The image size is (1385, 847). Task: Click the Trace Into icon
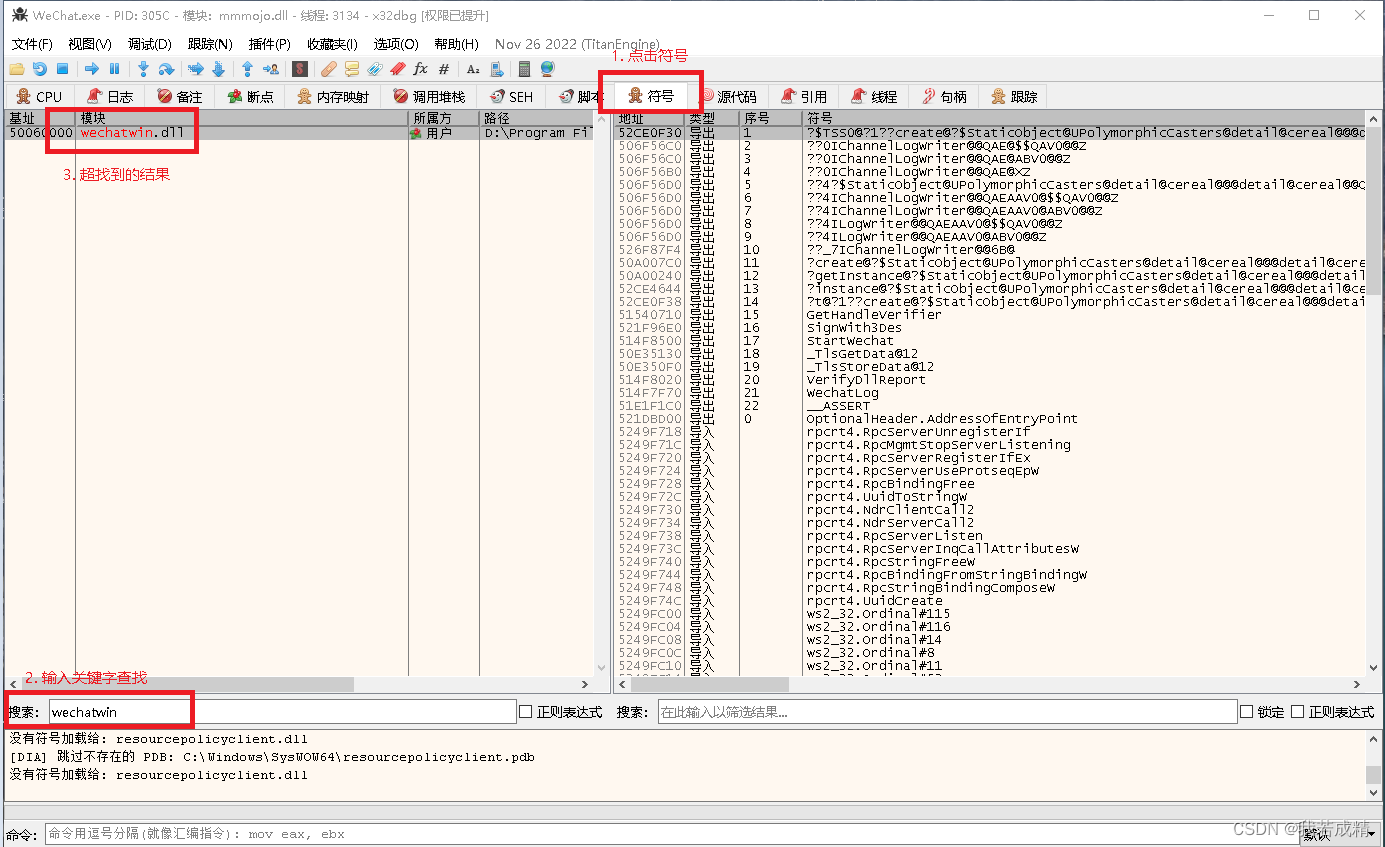point(195,69)
